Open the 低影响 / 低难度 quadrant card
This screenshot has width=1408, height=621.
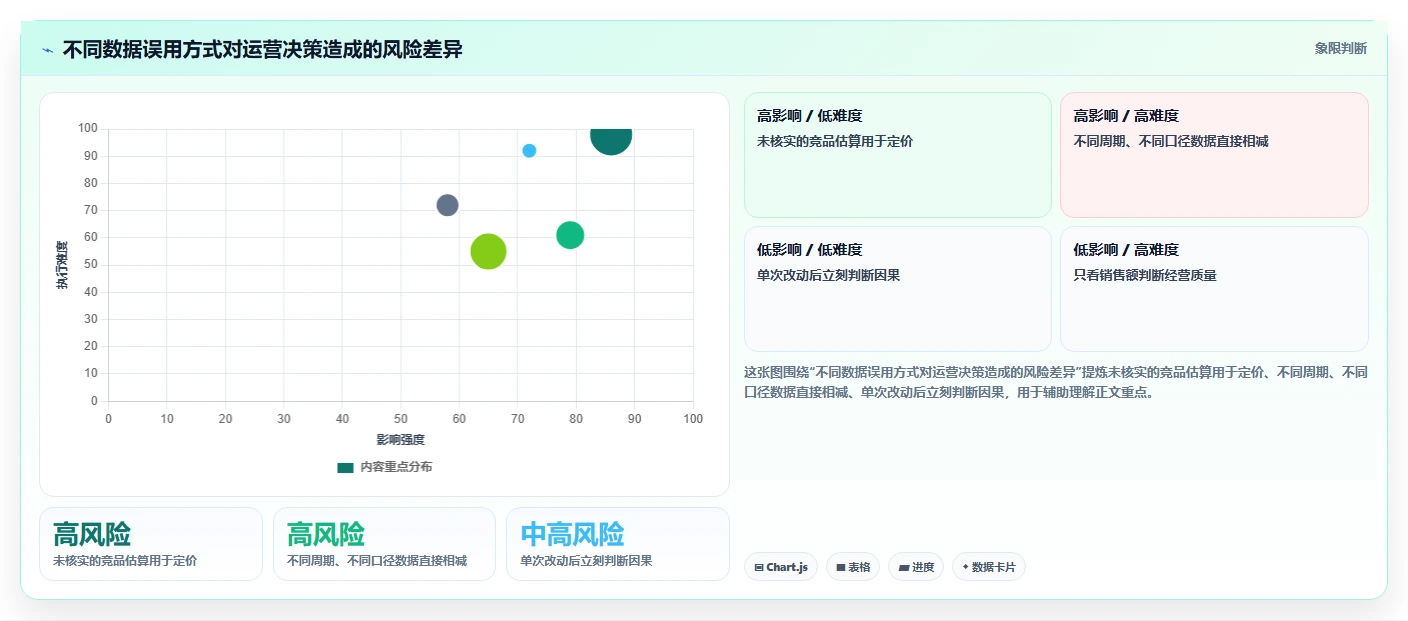click(x=897, y=289)
